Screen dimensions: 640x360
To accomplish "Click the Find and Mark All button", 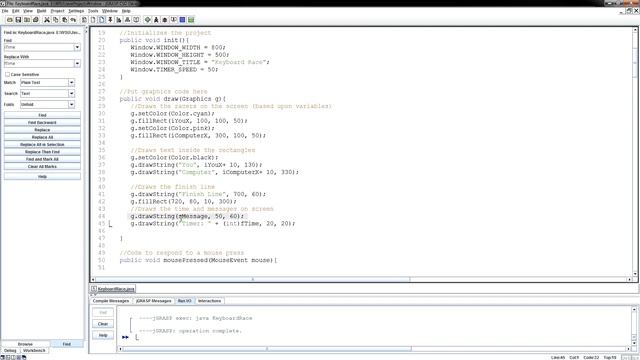I will (42, 160).
